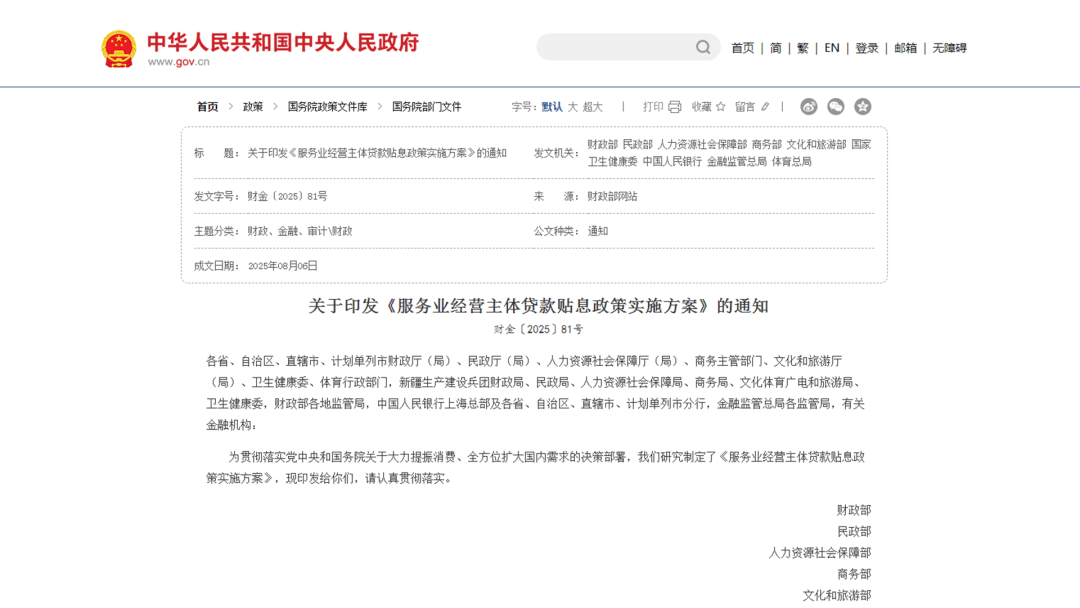Open the 登录 login link
The height and width of the screenshot is (608, 1080).
pos(866,48)
